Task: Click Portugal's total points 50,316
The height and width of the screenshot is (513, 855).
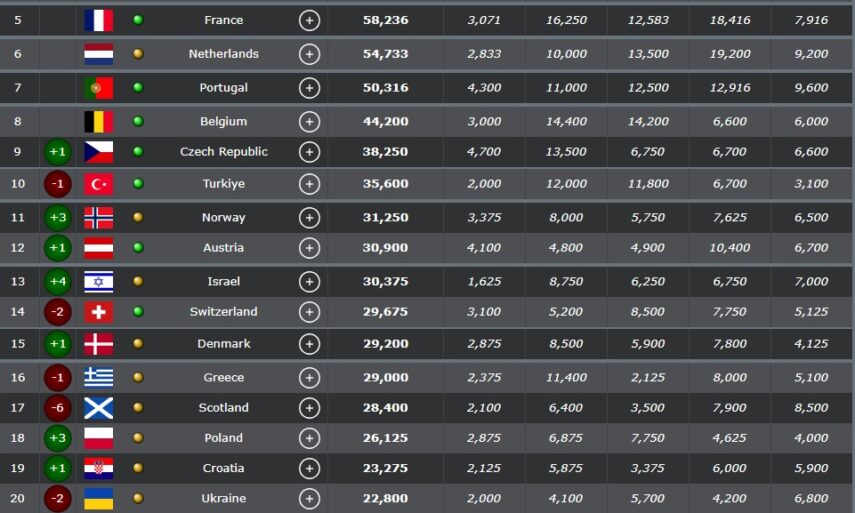Action: click(385, 88)
